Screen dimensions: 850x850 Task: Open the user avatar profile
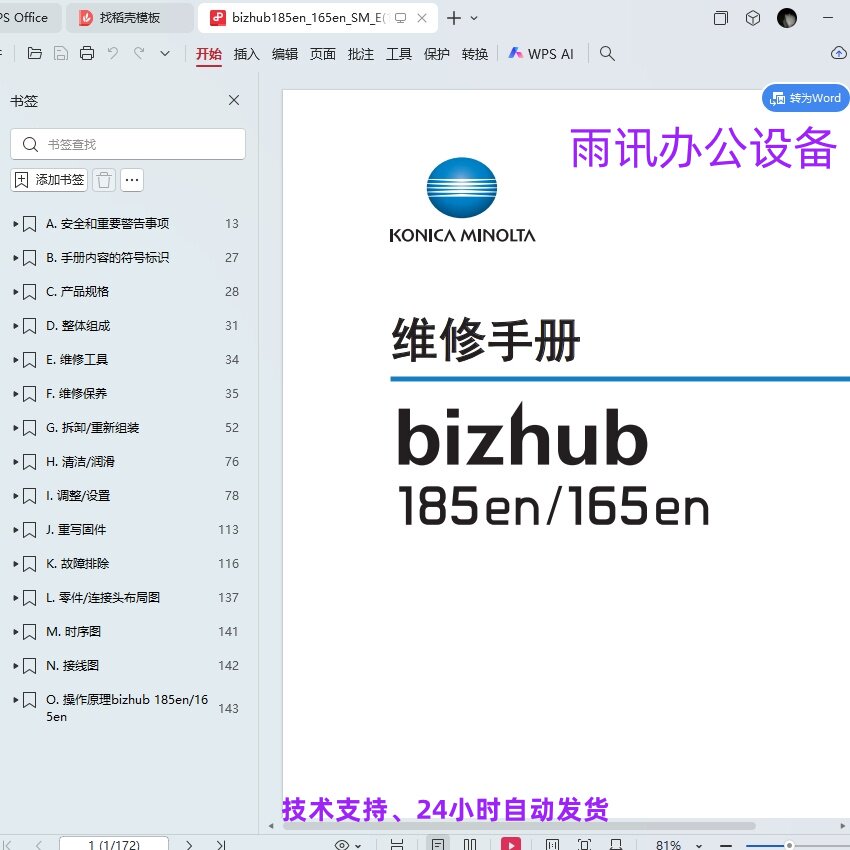click(787, 18)
